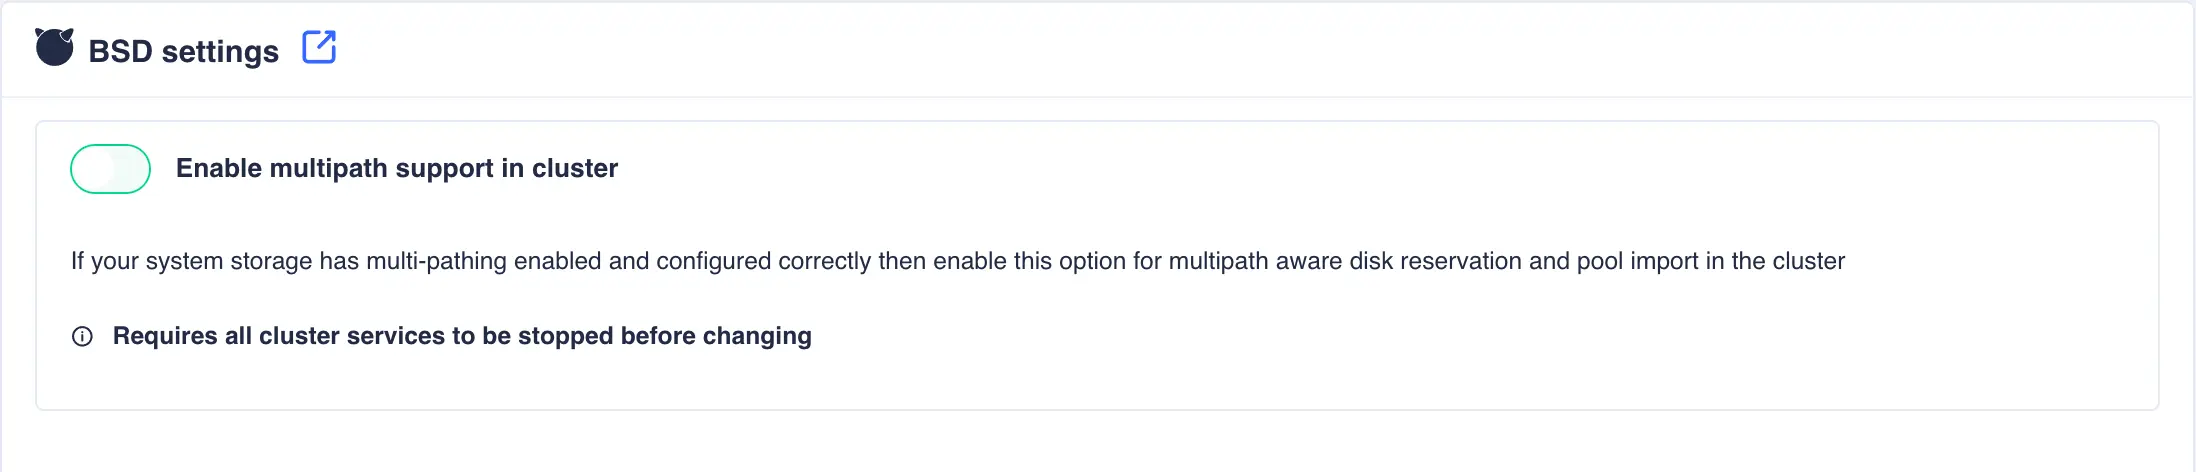Click the word "BSD" in the title
Screen dimensions: 2196x472
[x=120, y=51]
